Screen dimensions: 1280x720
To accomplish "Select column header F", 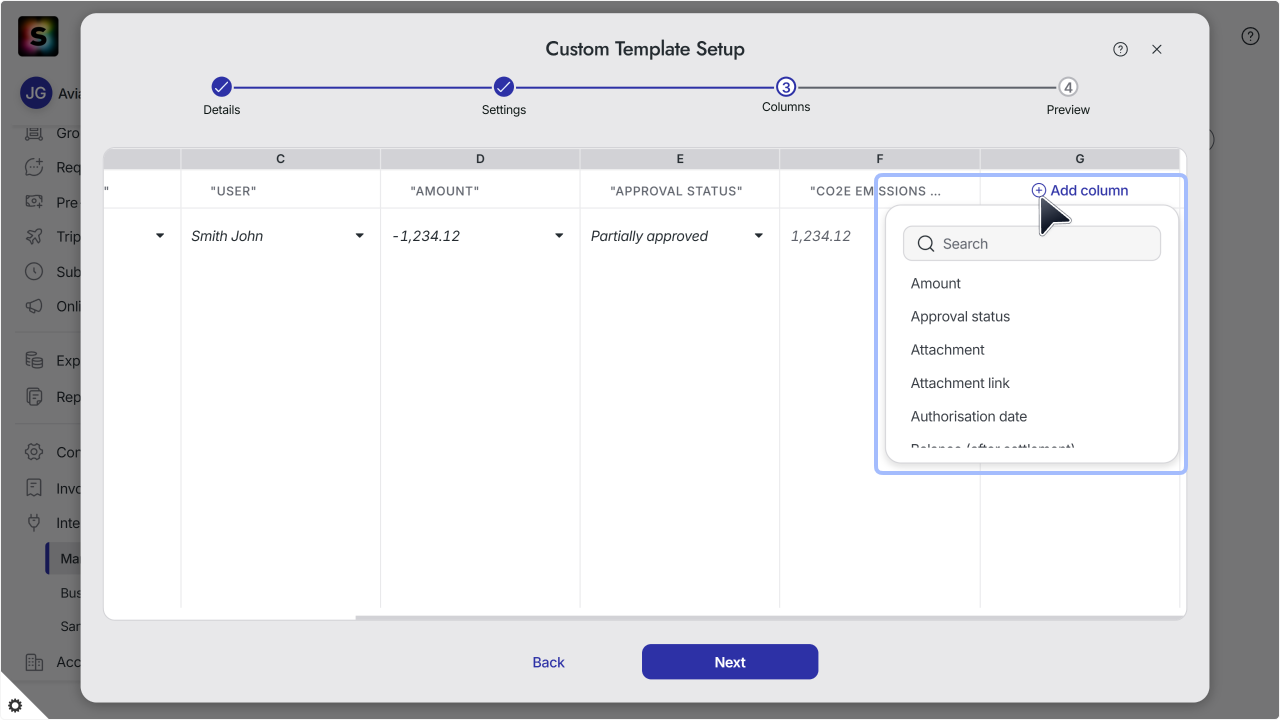I will [x=880, y=159].
